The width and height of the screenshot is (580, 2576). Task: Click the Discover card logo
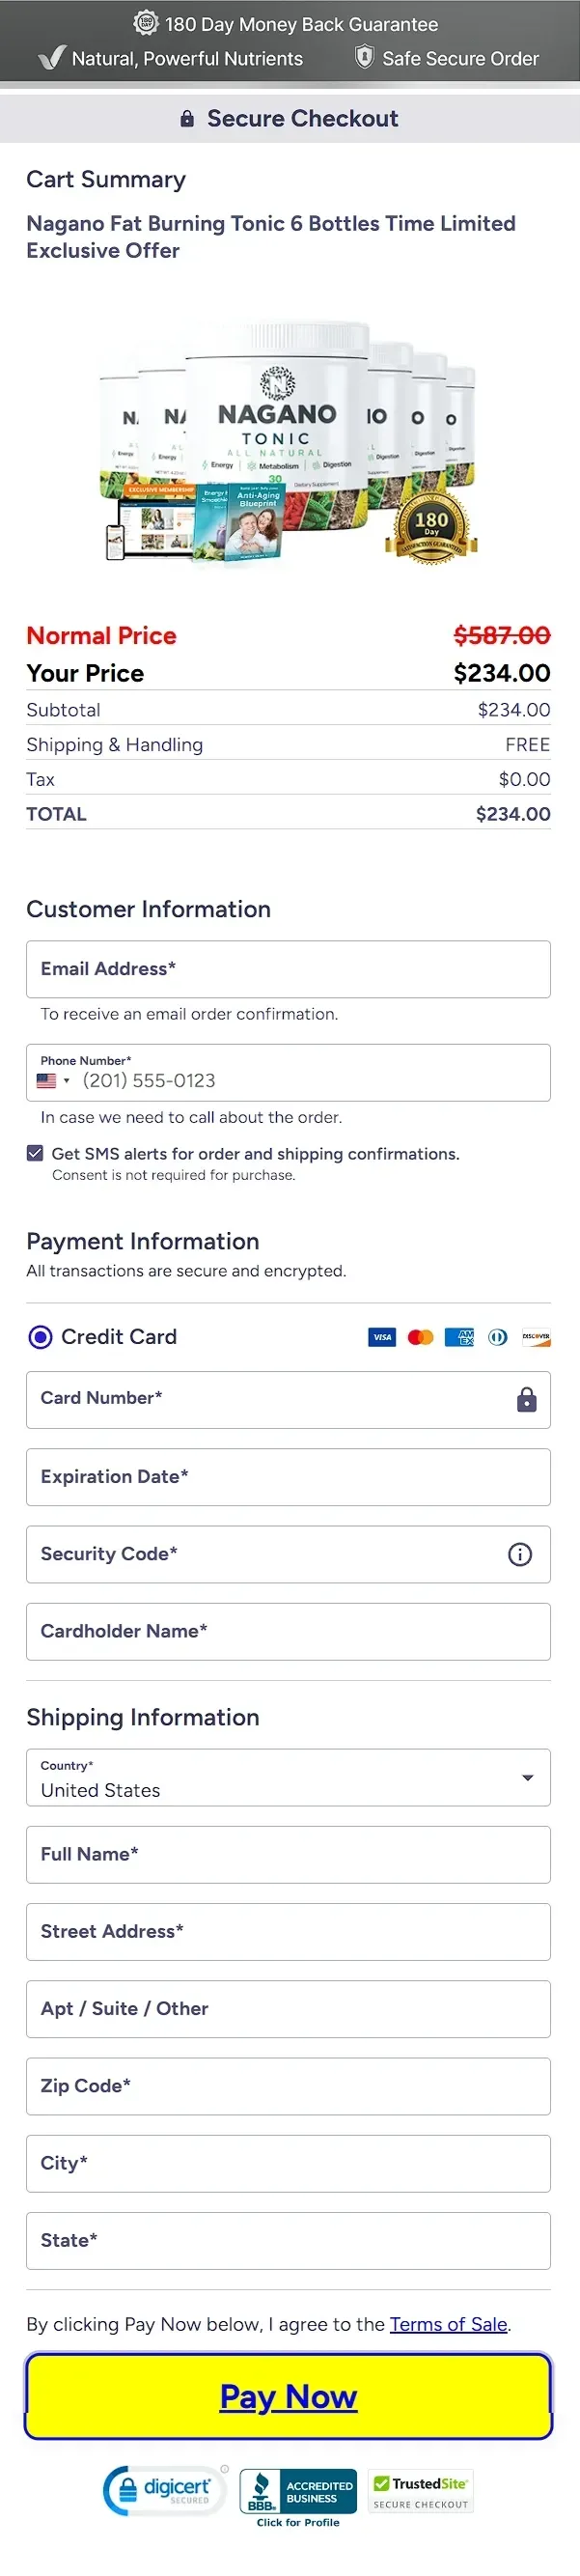click(536, 1337)
